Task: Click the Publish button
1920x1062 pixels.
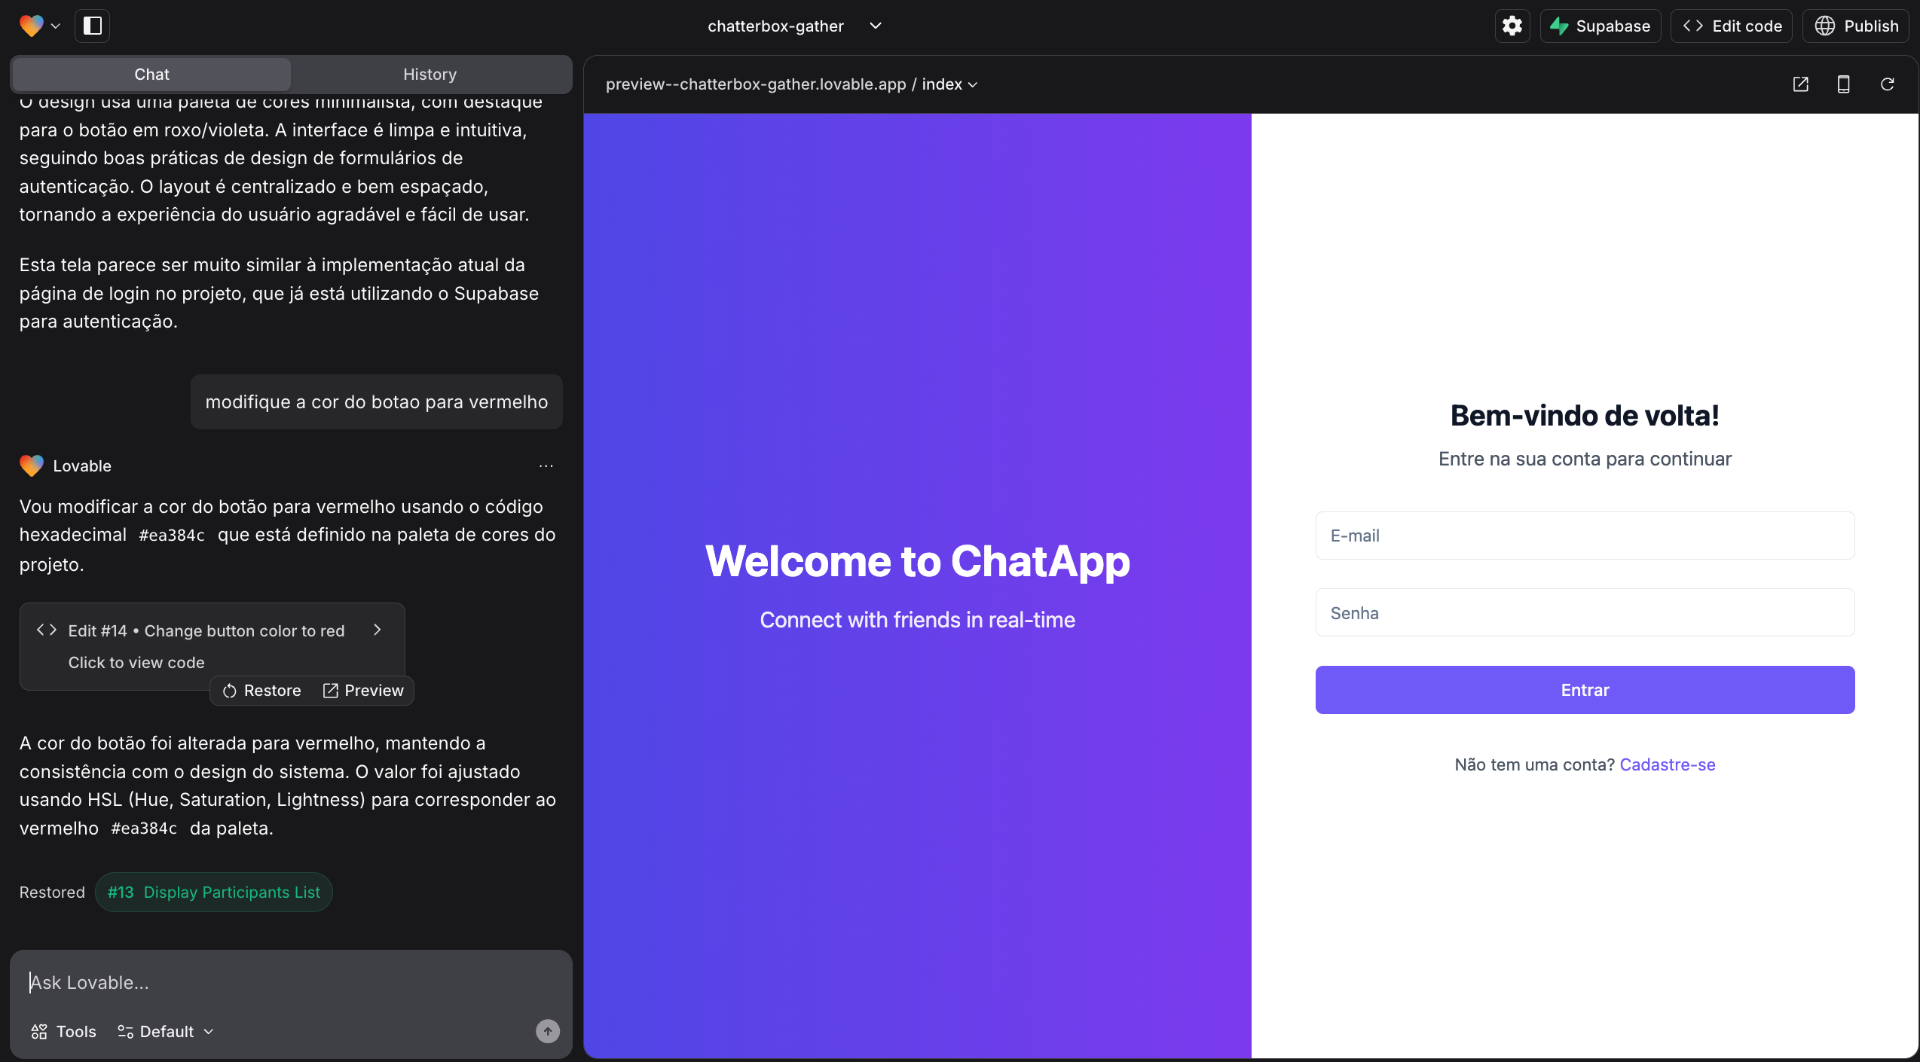Action: [x=1856, y=26]
